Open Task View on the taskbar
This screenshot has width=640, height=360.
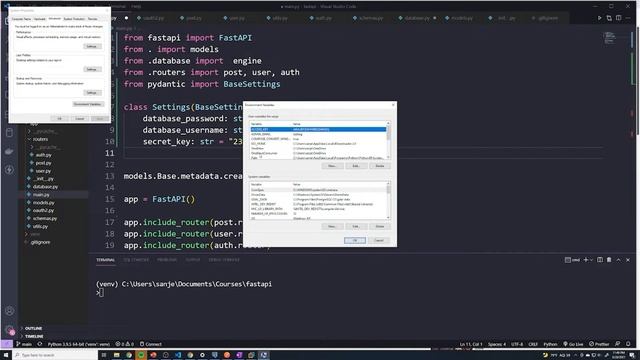coord(104,355)
